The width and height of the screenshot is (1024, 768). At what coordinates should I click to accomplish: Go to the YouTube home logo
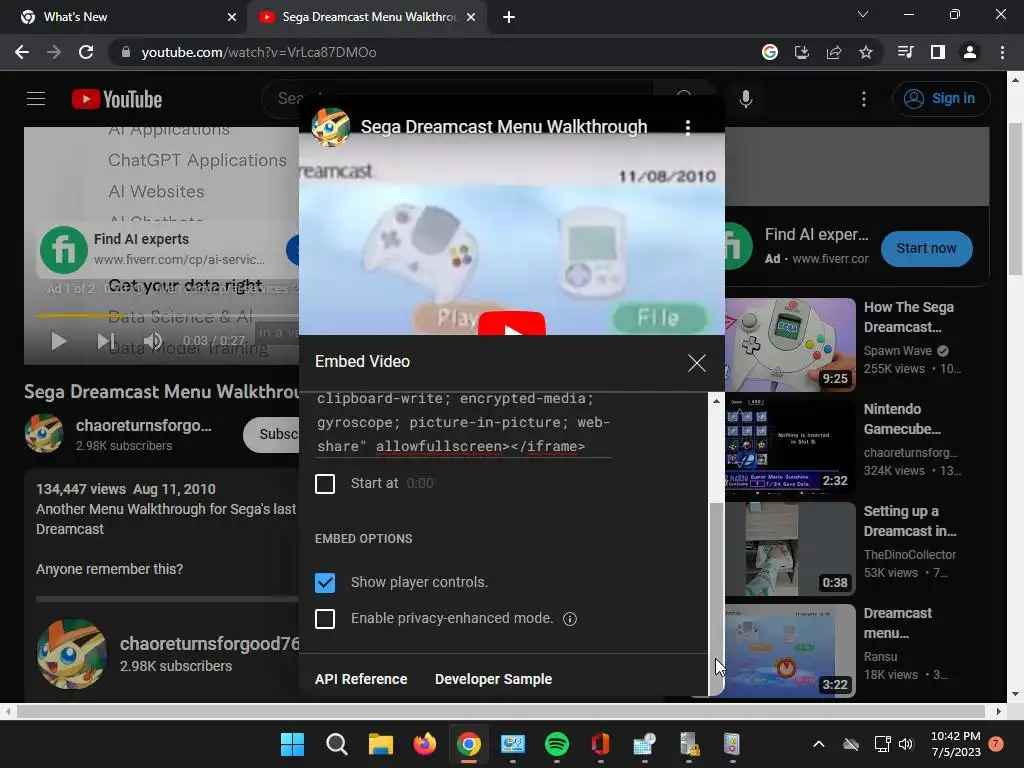[117, 99]
